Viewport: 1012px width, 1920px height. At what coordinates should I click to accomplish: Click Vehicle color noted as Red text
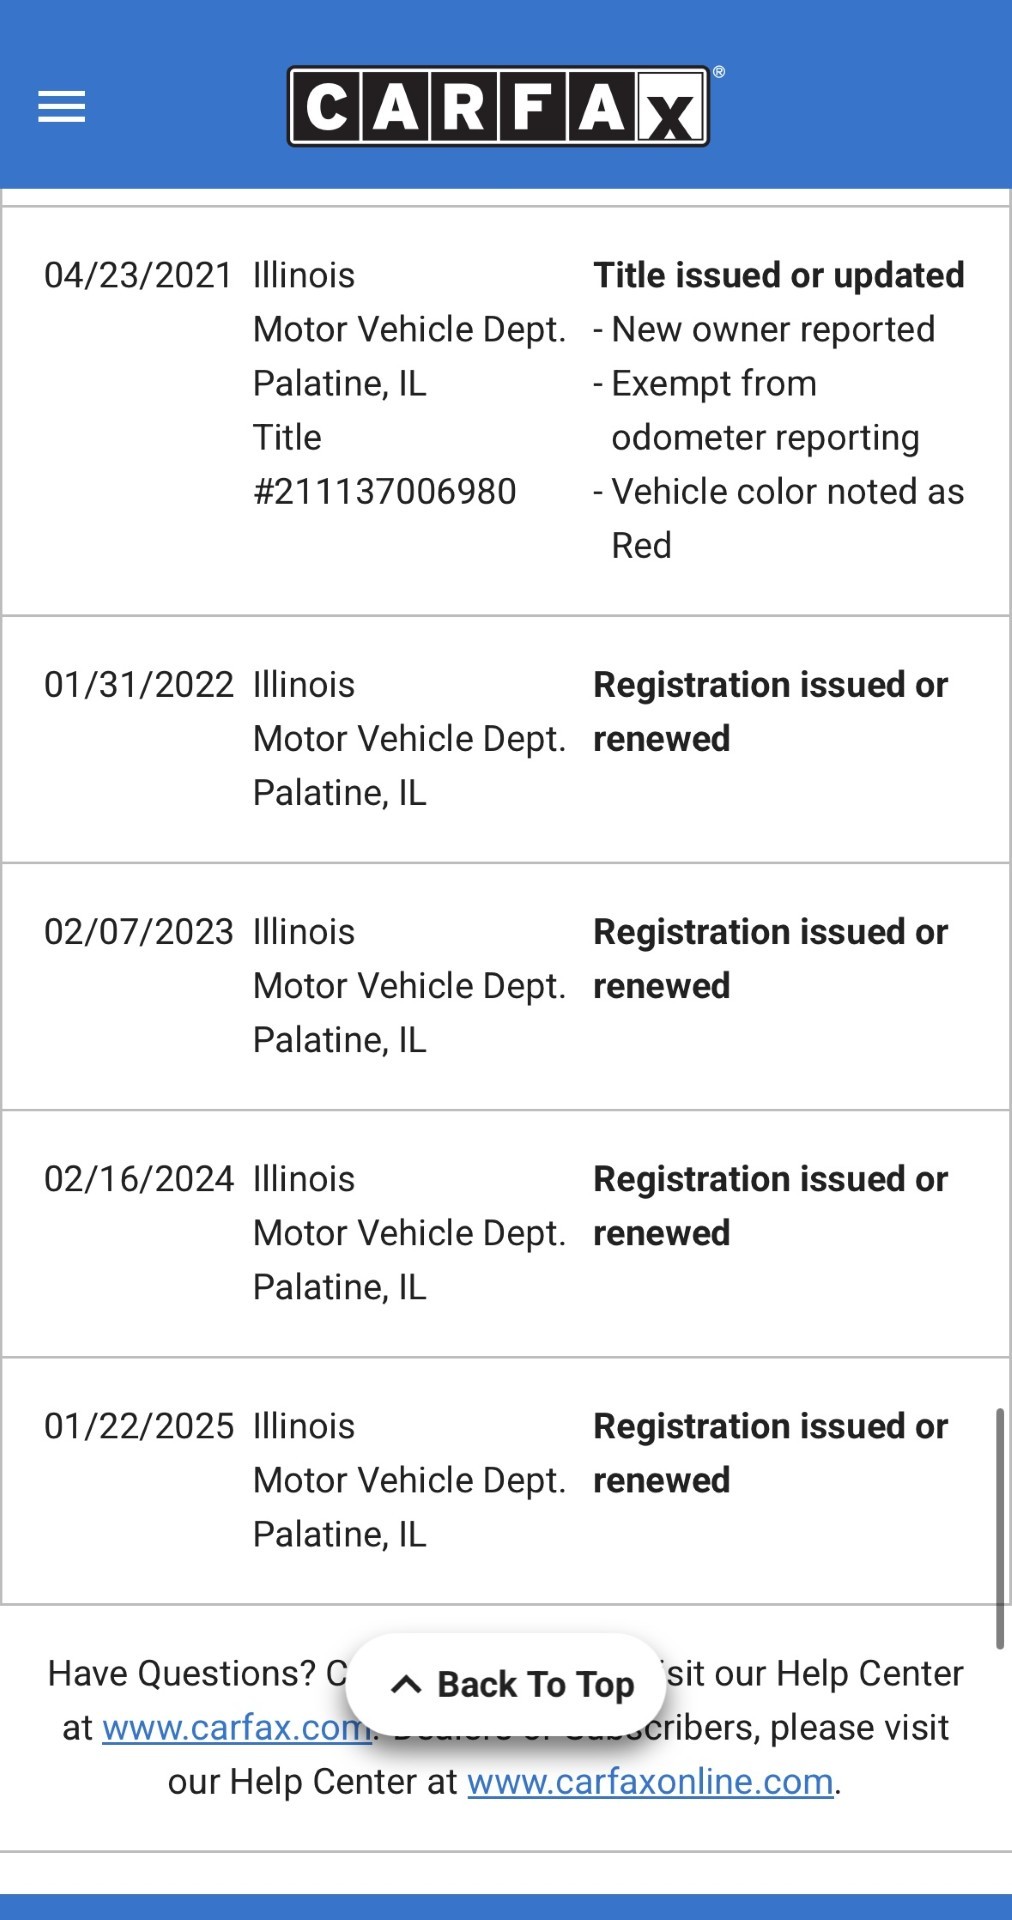click(786, 492)
